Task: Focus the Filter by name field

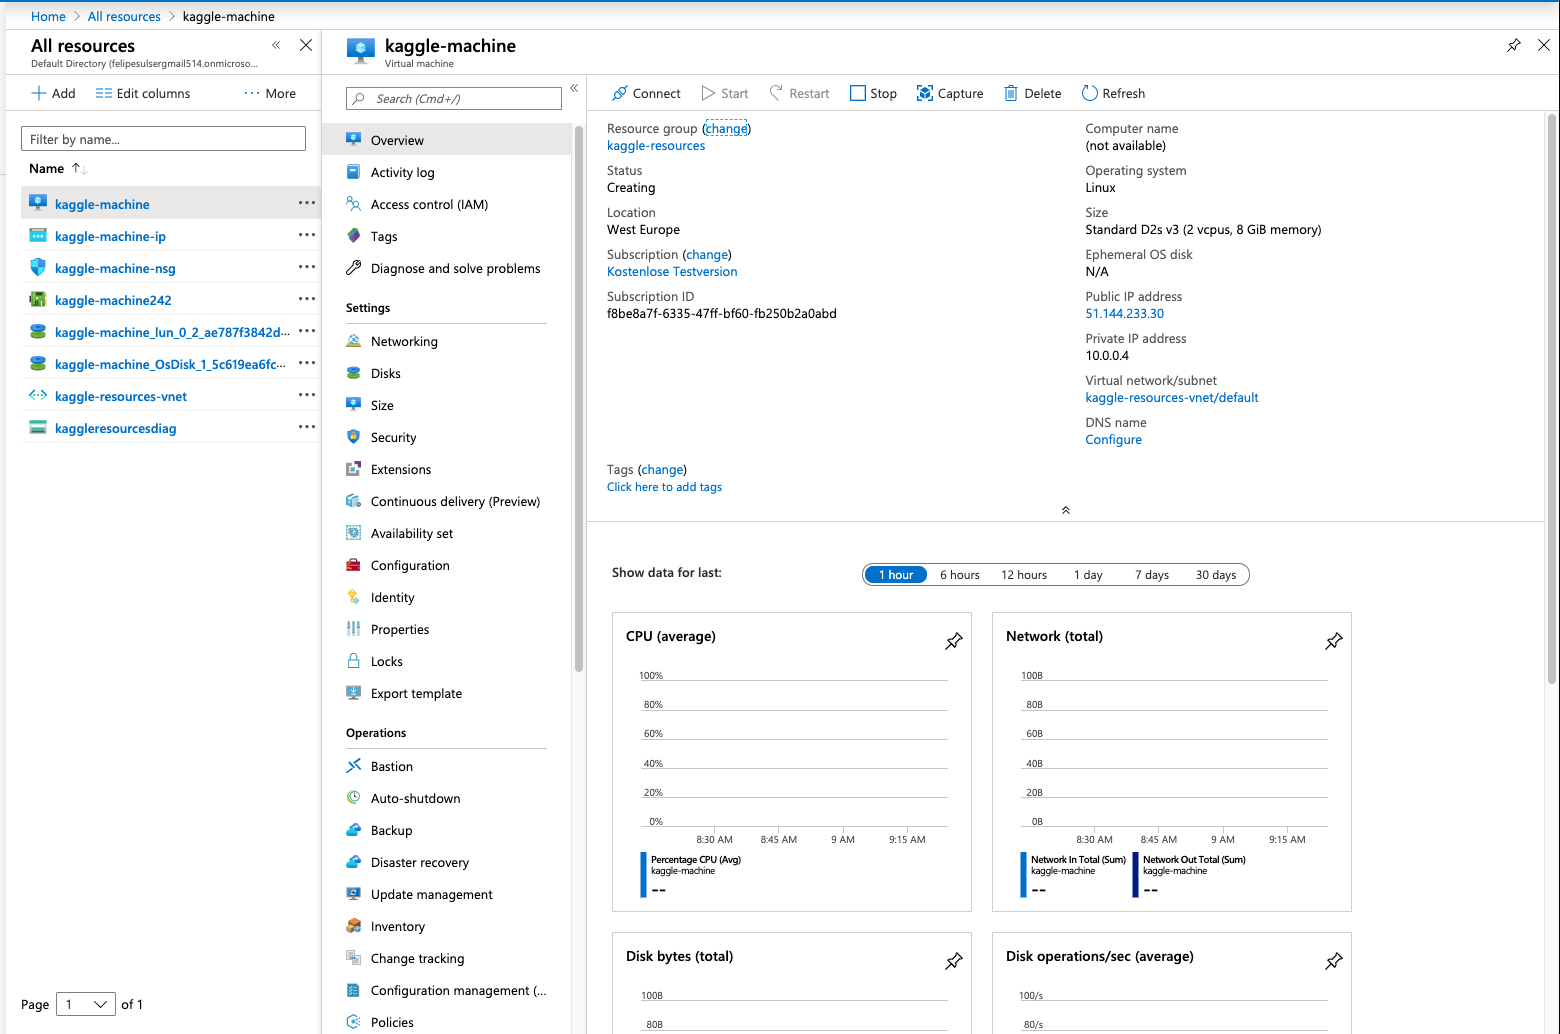Action: click(163, 139)
